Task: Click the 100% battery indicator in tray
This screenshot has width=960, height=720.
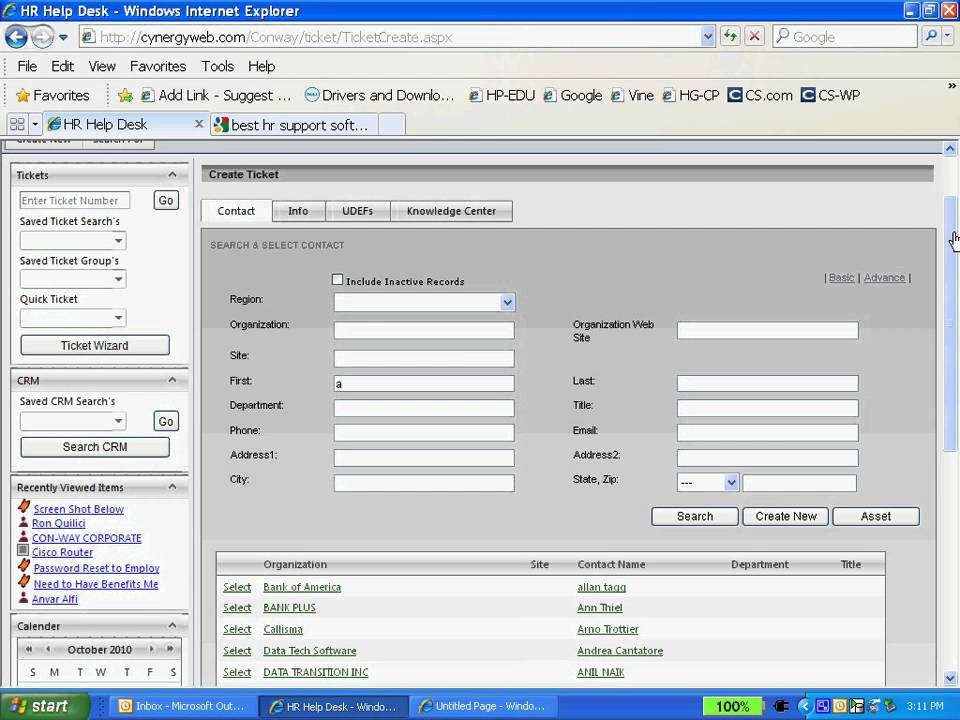Action: [x=732, y=707]
